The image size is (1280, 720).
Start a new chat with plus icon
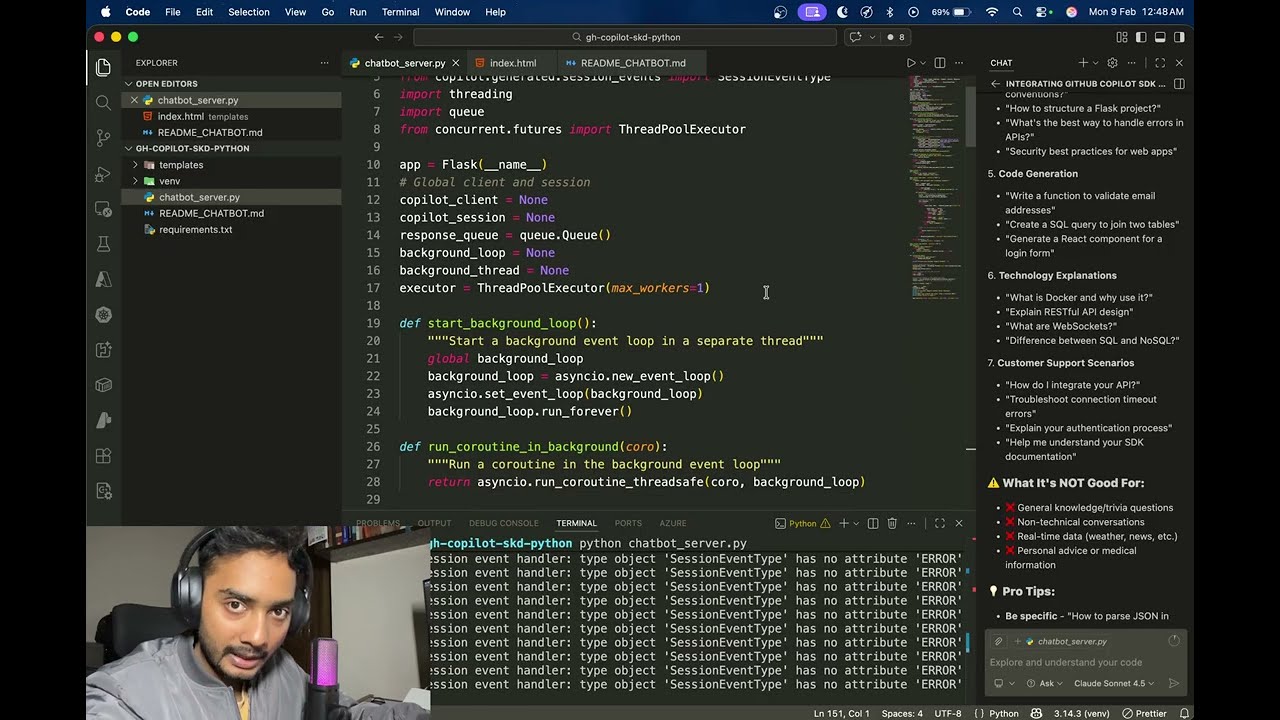pos(1082,63)
